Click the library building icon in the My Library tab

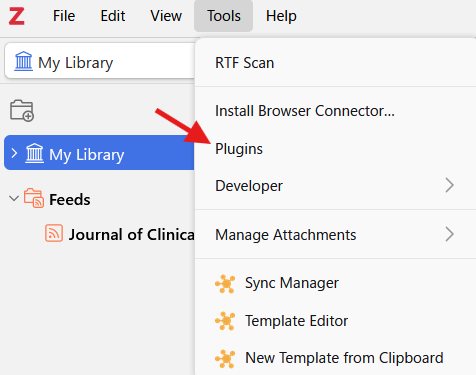click(23, 61)
